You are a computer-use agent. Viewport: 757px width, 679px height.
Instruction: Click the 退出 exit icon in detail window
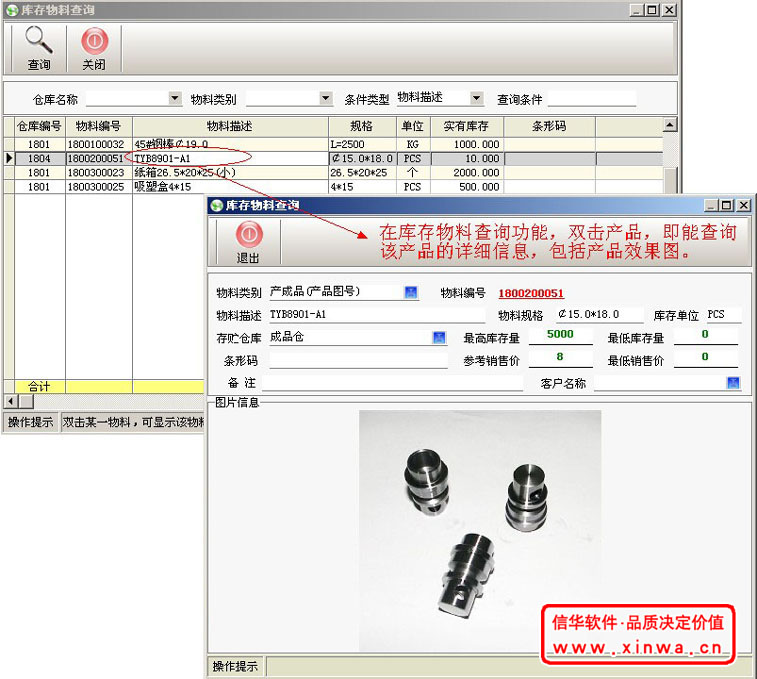pos(248,235)
